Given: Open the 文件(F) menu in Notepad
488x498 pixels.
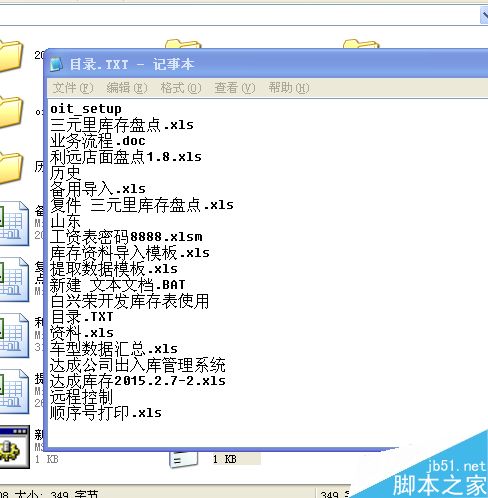Looking at the screenshot, I should coord(73,88).
